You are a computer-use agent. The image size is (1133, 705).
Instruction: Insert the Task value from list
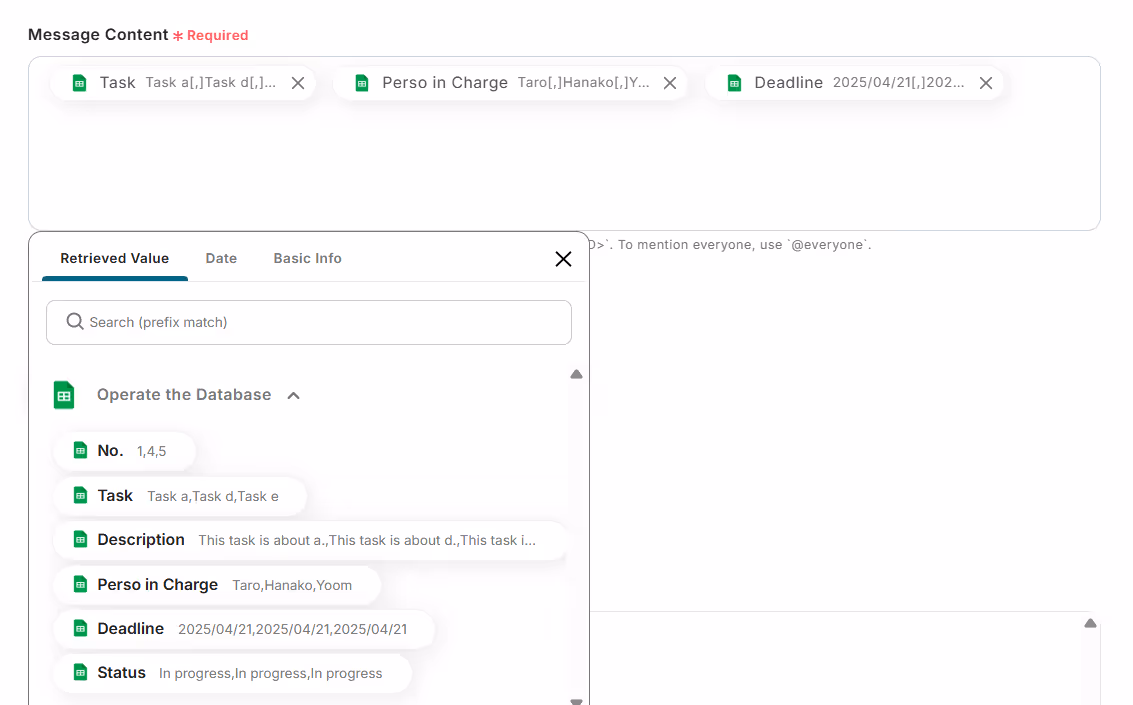[x=180, y=496]
